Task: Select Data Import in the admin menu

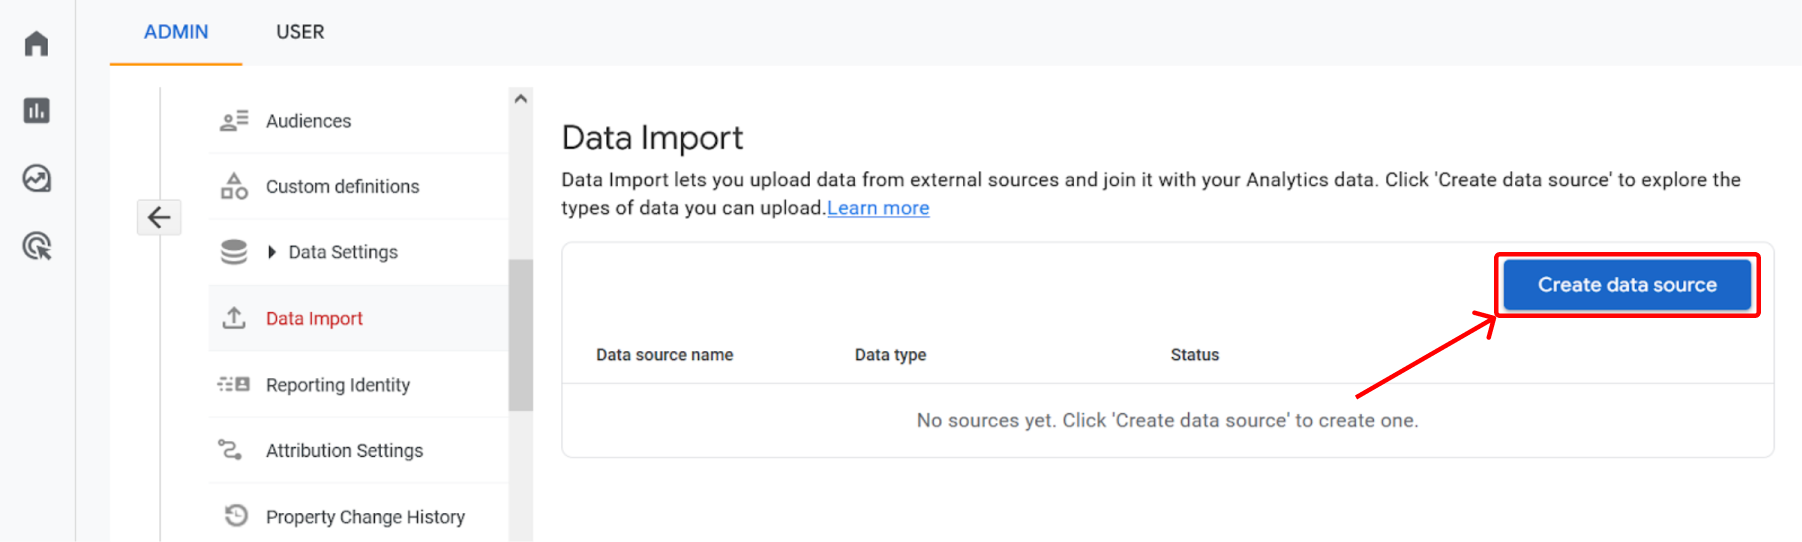Action: coord(358,318)
